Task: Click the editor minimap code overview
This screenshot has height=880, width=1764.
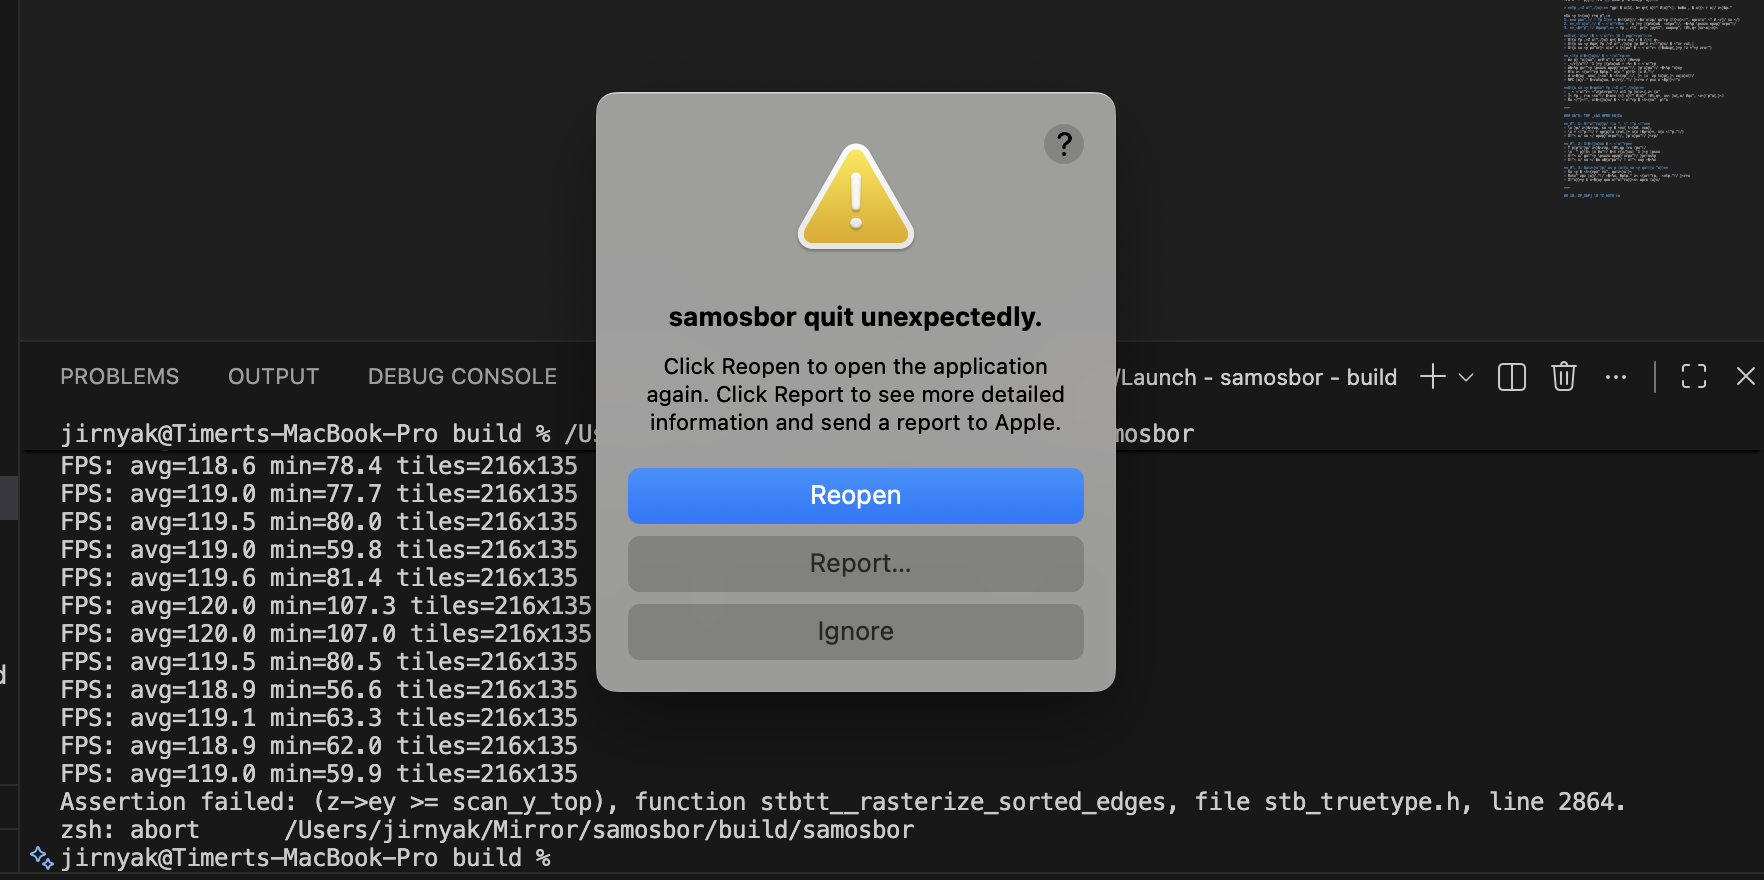Action: point(1650,100)
